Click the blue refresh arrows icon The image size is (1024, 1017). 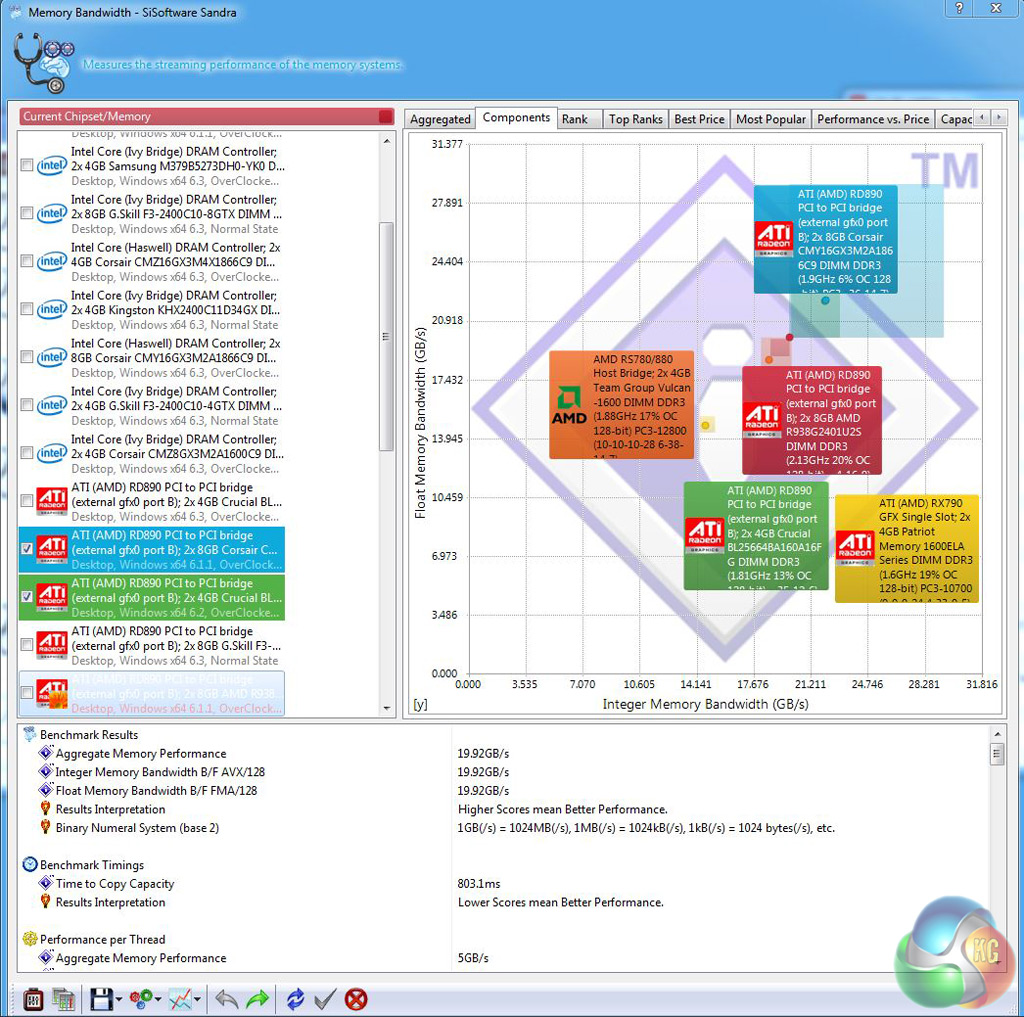click(x=295, y=999)
